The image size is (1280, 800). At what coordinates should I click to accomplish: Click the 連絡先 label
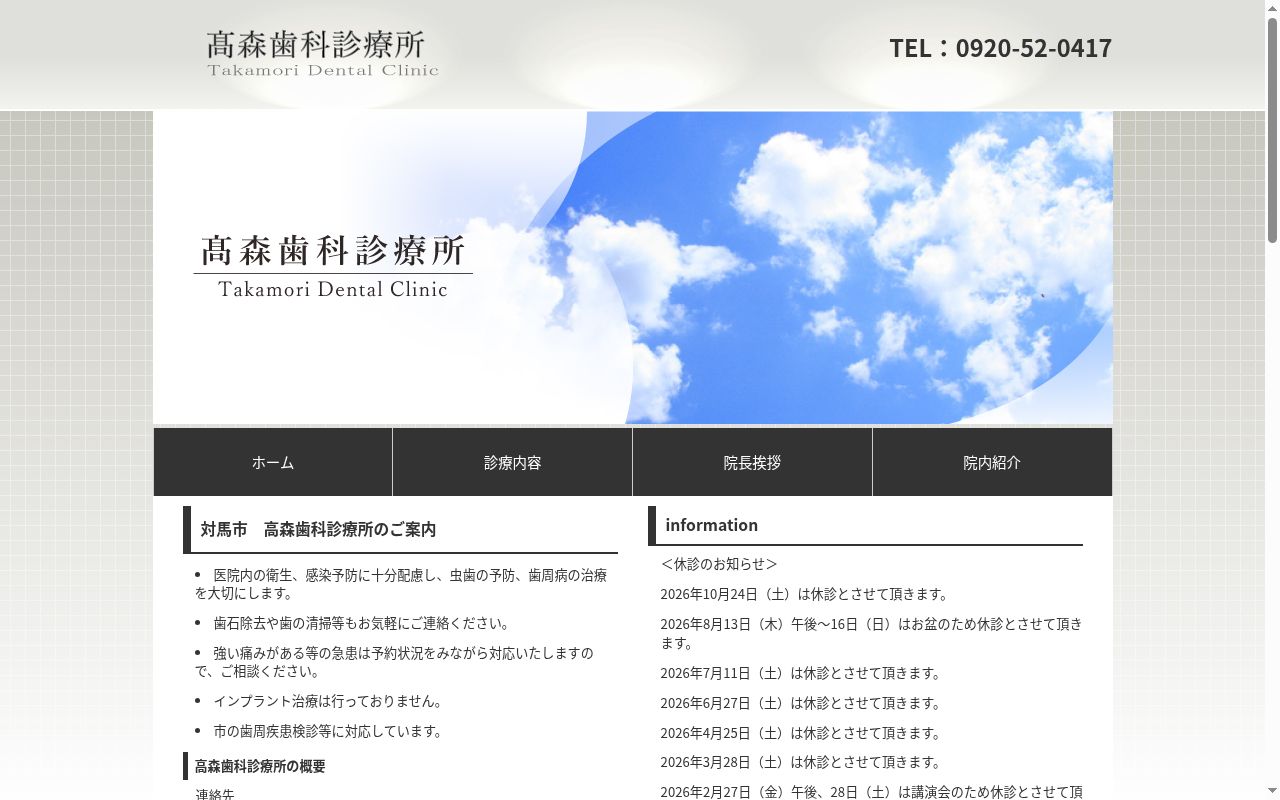click(x=215, y=794)
